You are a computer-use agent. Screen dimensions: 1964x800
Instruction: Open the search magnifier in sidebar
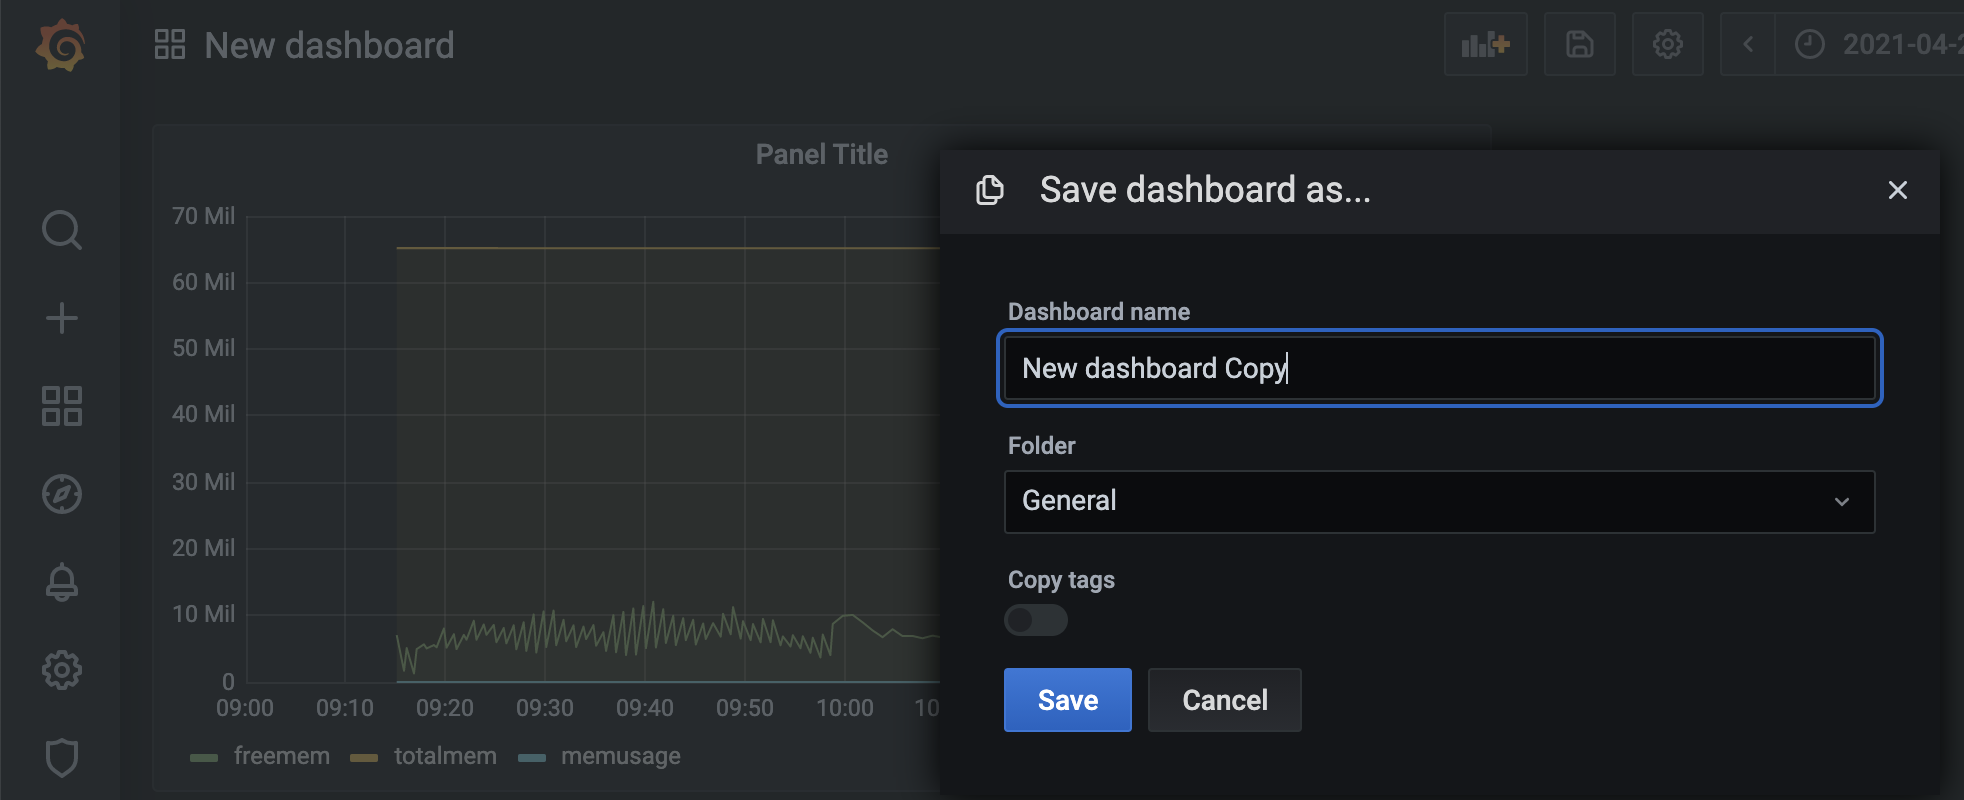coord(61,230)
